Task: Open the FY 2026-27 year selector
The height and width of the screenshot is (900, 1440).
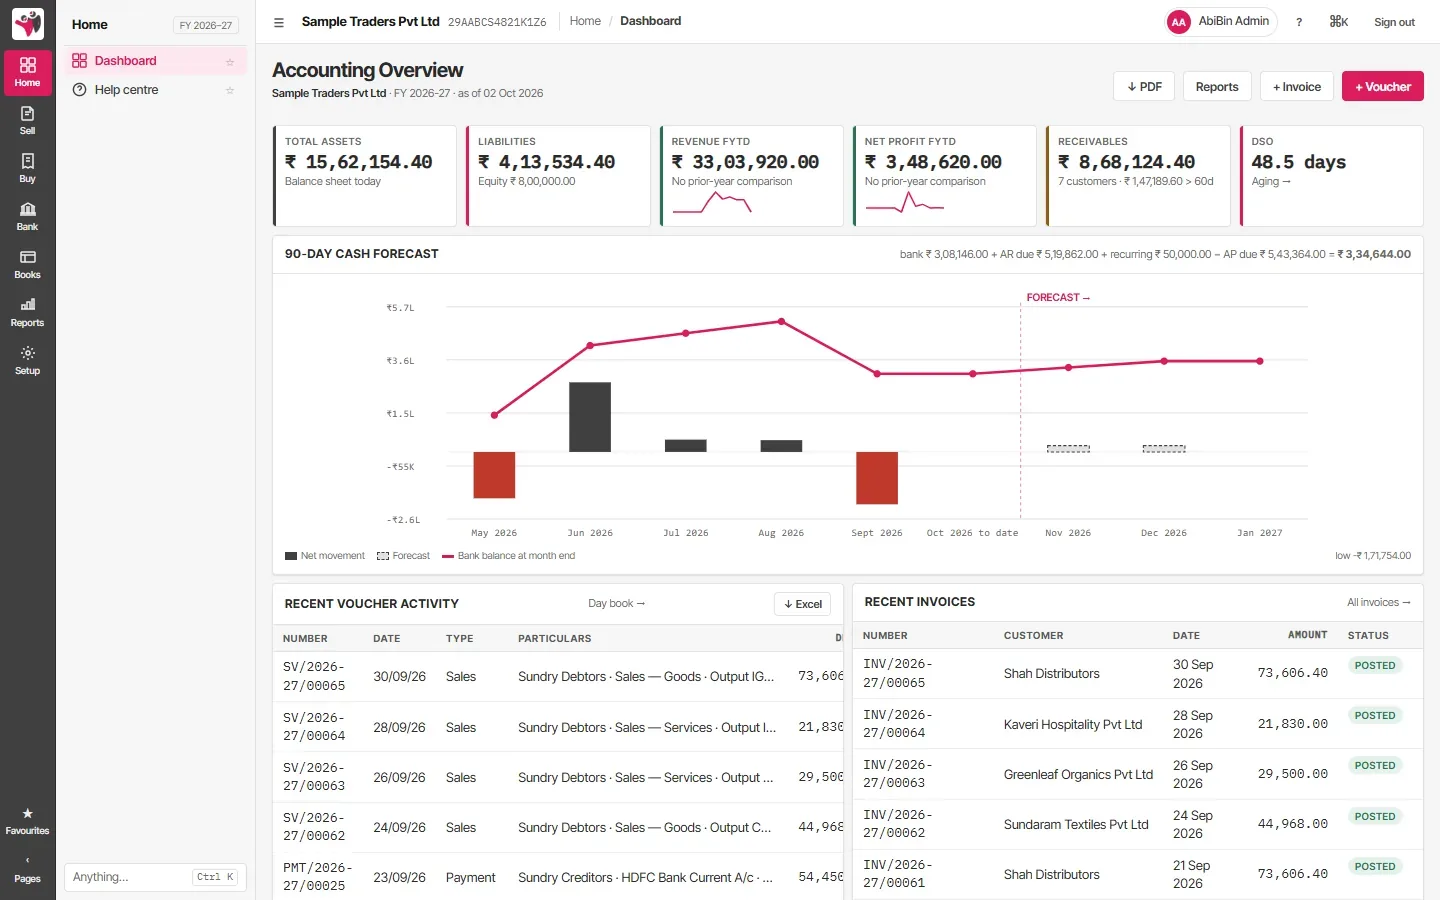Action: point(206,25)
